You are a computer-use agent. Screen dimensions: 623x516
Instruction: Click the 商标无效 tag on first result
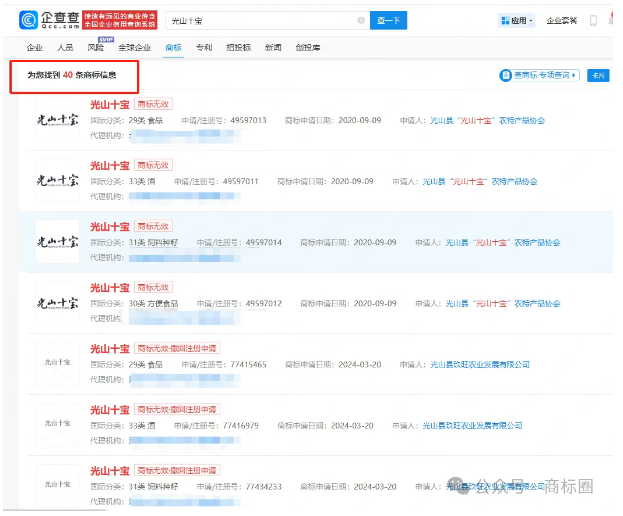(154, 103)
